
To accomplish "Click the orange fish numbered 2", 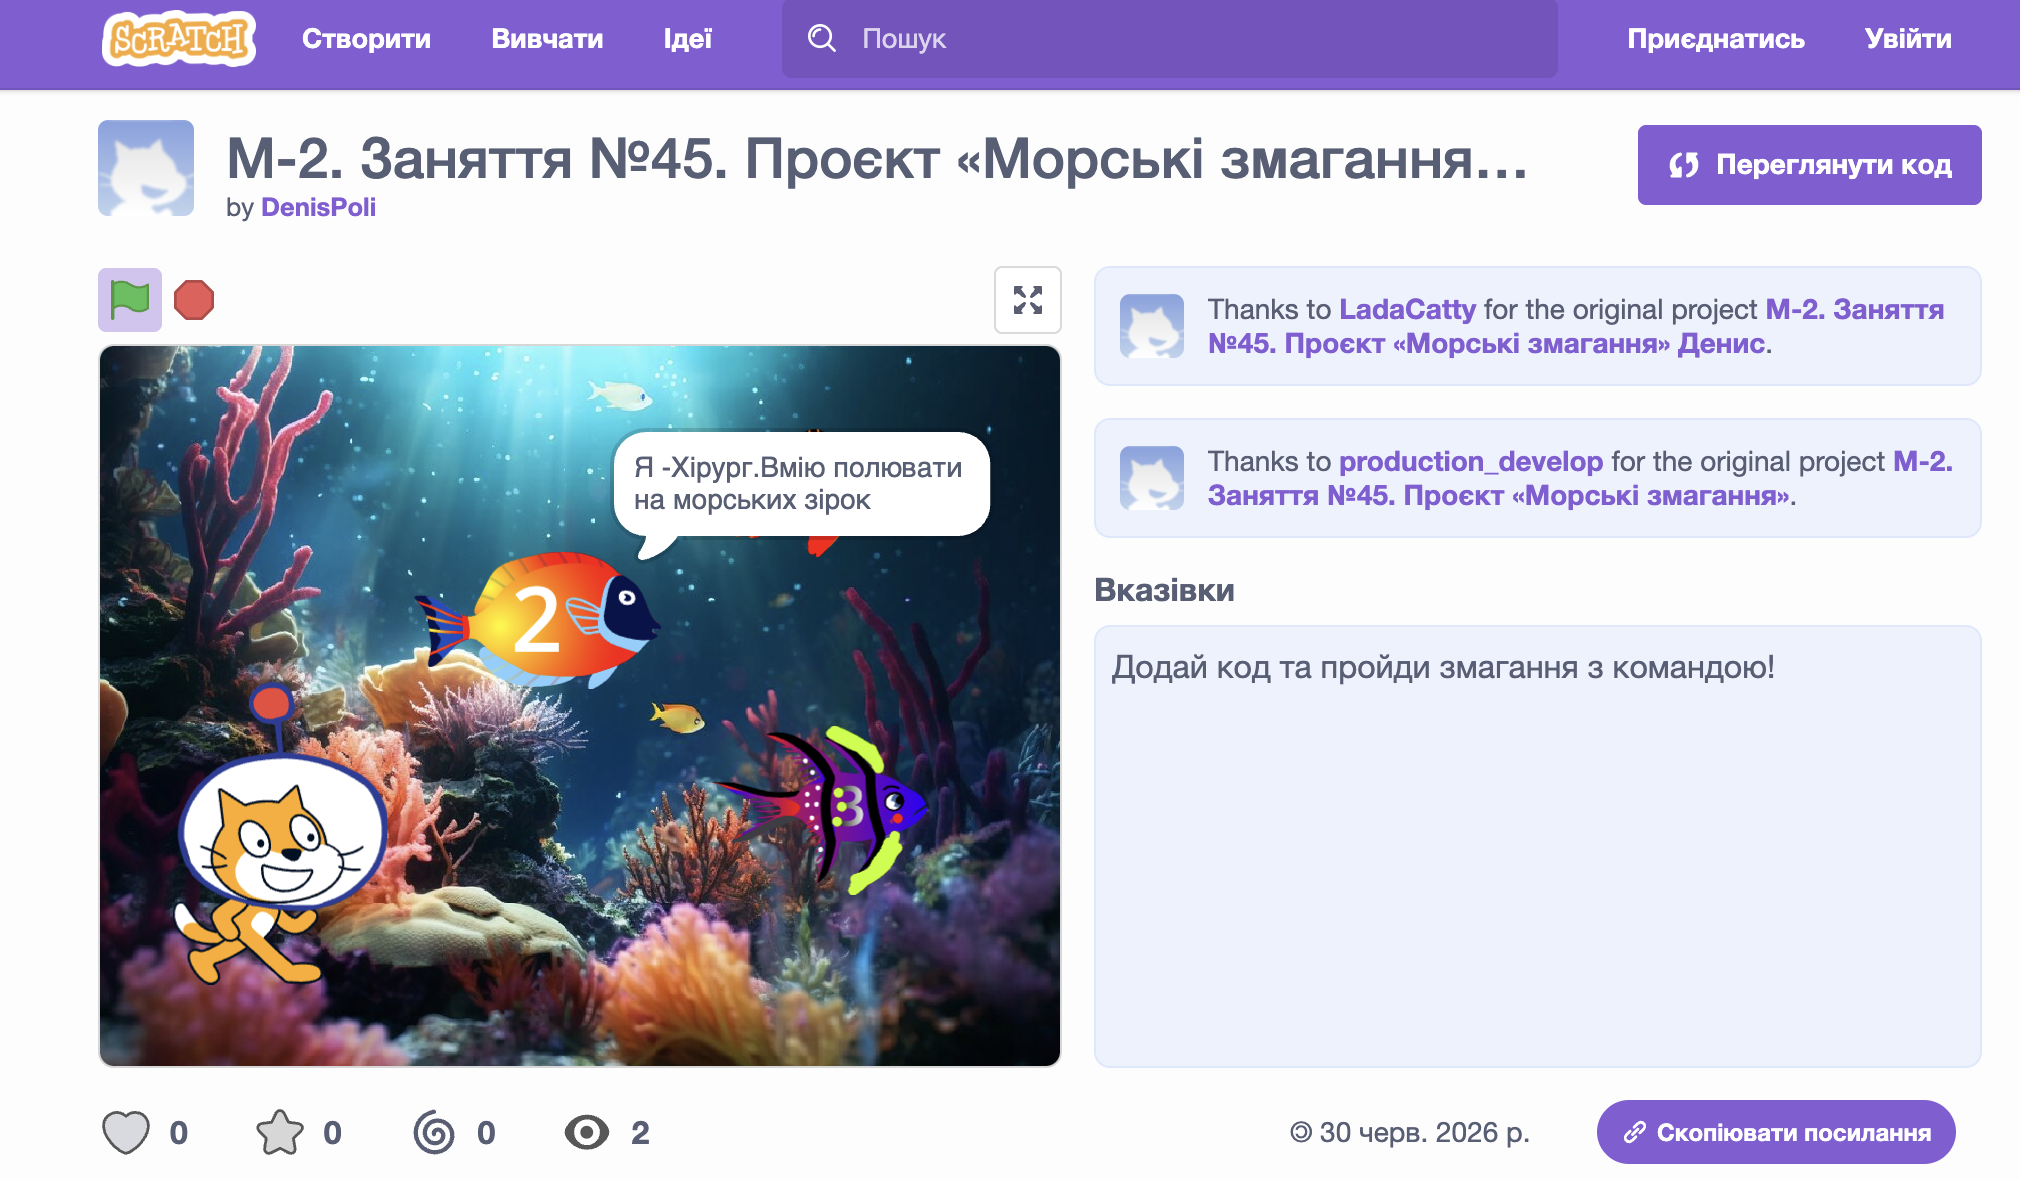I will pos(540,620).
